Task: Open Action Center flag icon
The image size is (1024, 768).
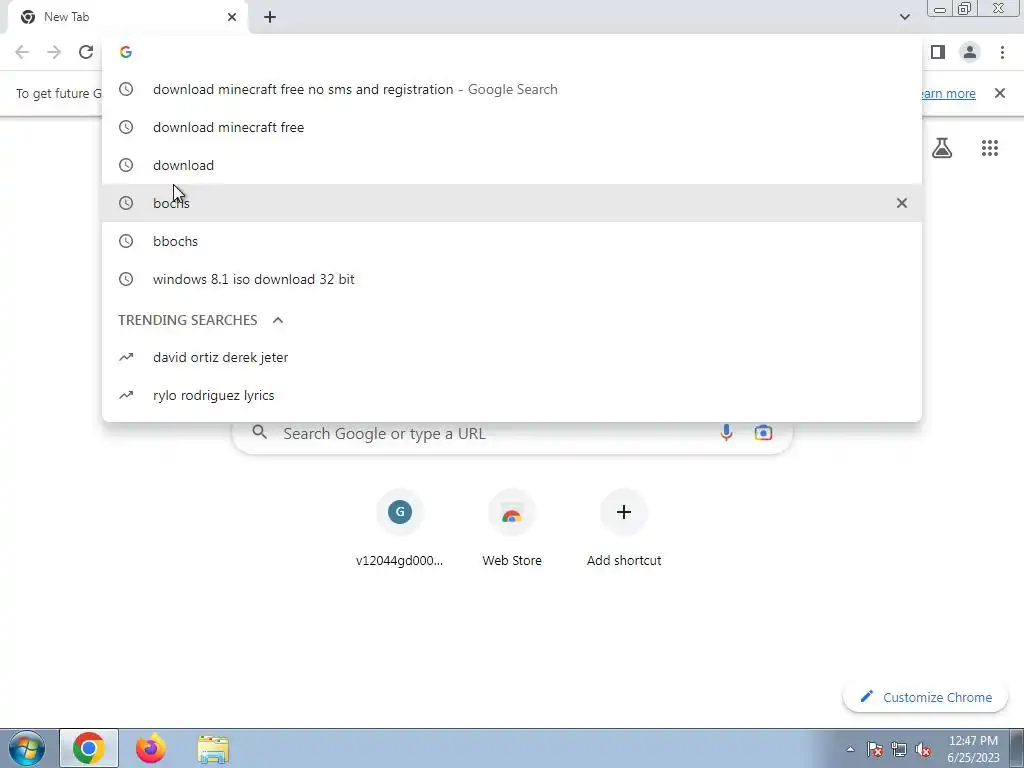Action: 875,749
